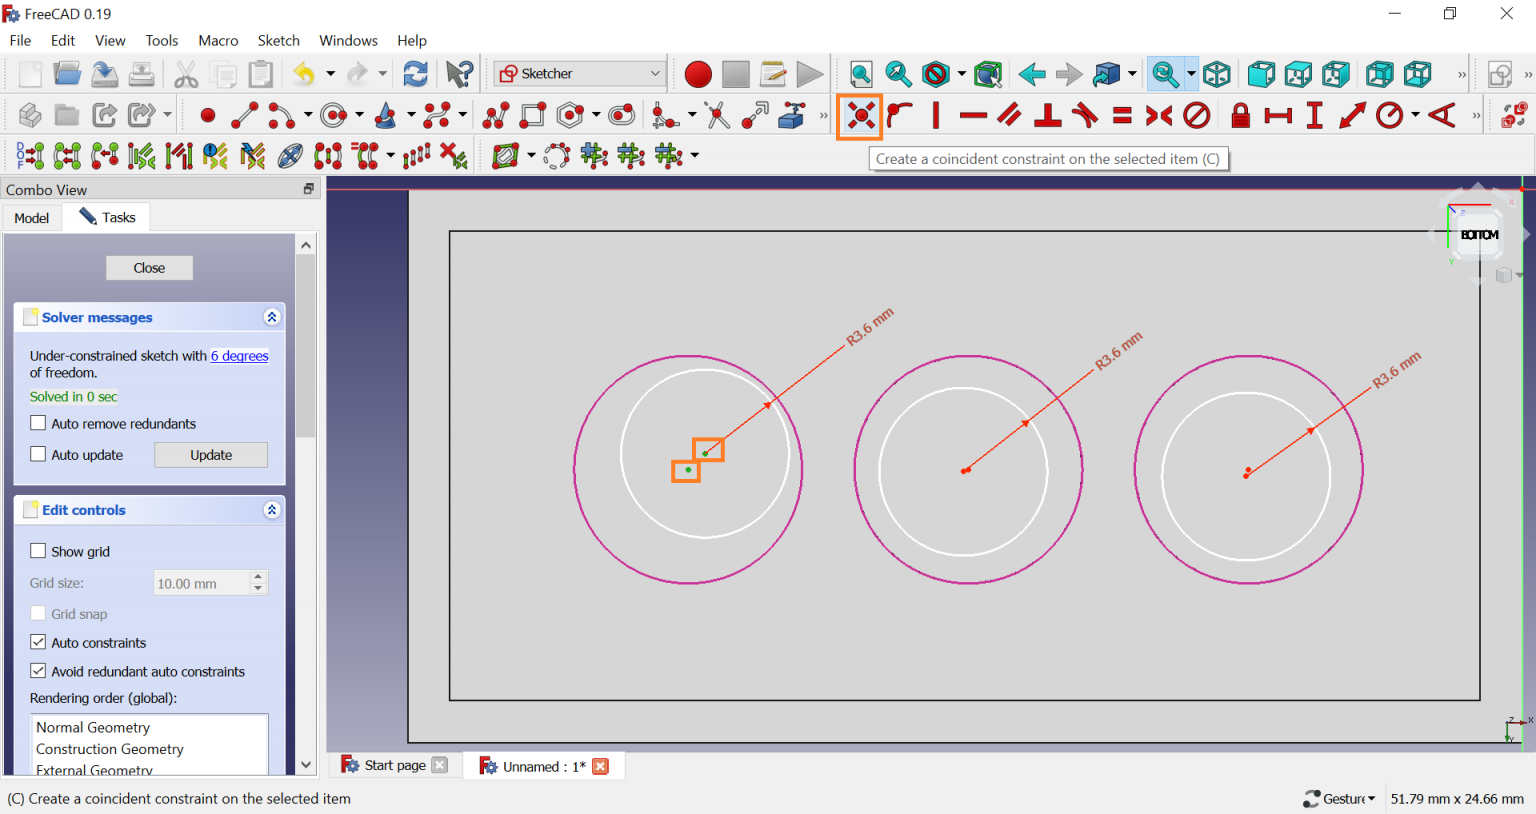Uncheck the Auto constraints option
The height and width of the screenshot is (814, 1536).
[x=39, y=642]
